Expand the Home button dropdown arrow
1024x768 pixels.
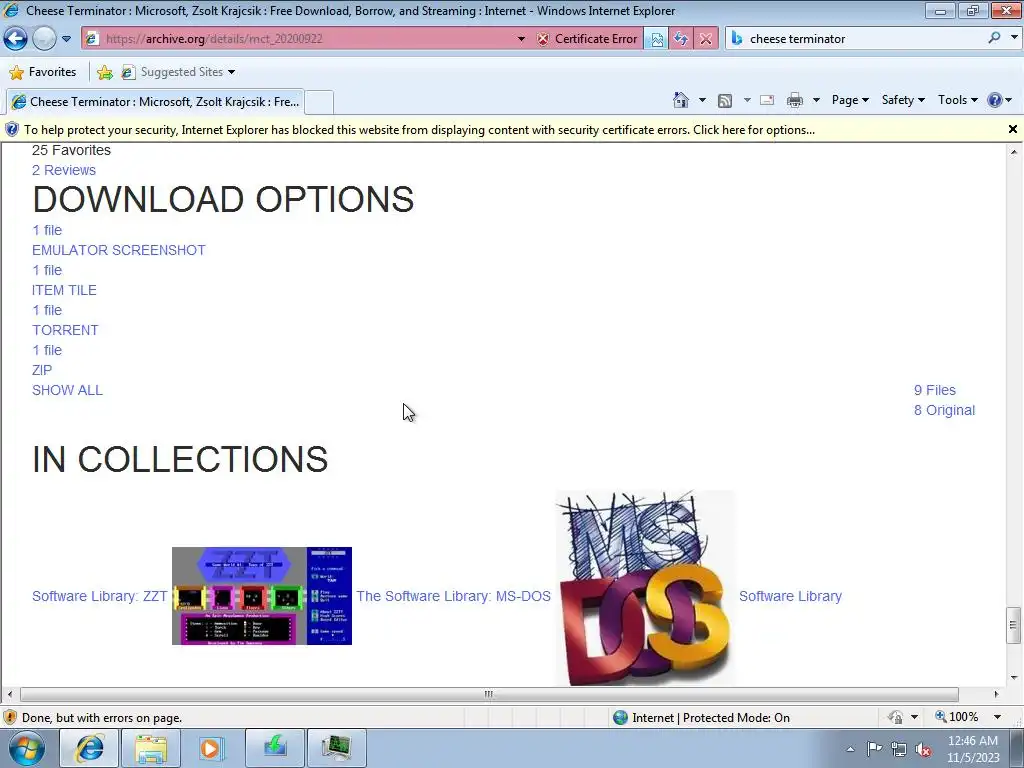702,100
